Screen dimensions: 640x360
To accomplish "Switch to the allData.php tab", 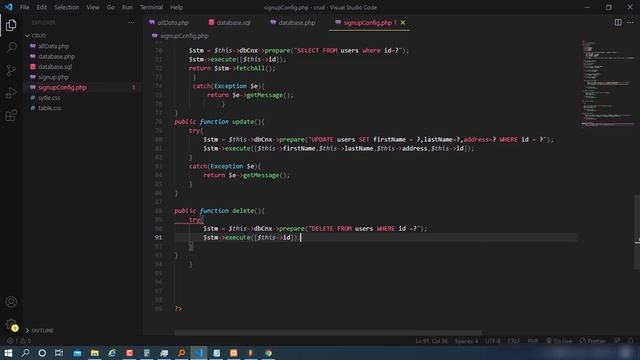I will click(x=172, y=23).
